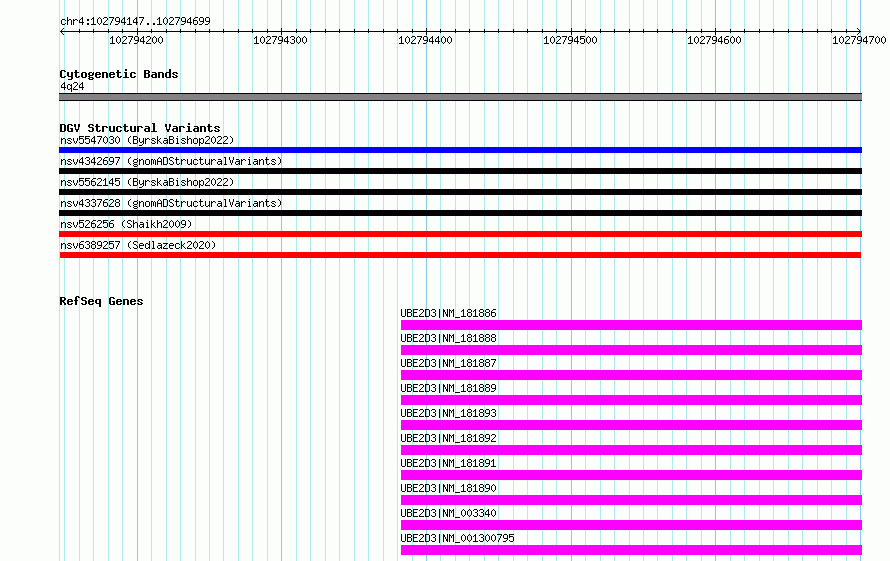The image size is (890, 561).
Task: Click the magenta bar for UBE2D3|NM_001300795
Action: [x=631, y=550]
